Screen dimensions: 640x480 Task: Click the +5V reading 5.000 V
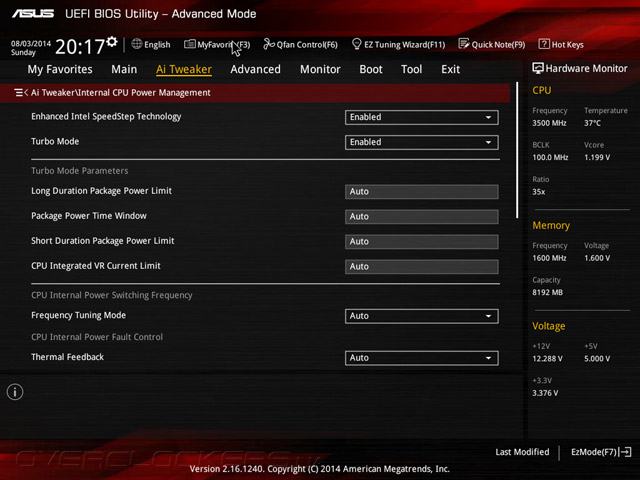coord(597,358)
